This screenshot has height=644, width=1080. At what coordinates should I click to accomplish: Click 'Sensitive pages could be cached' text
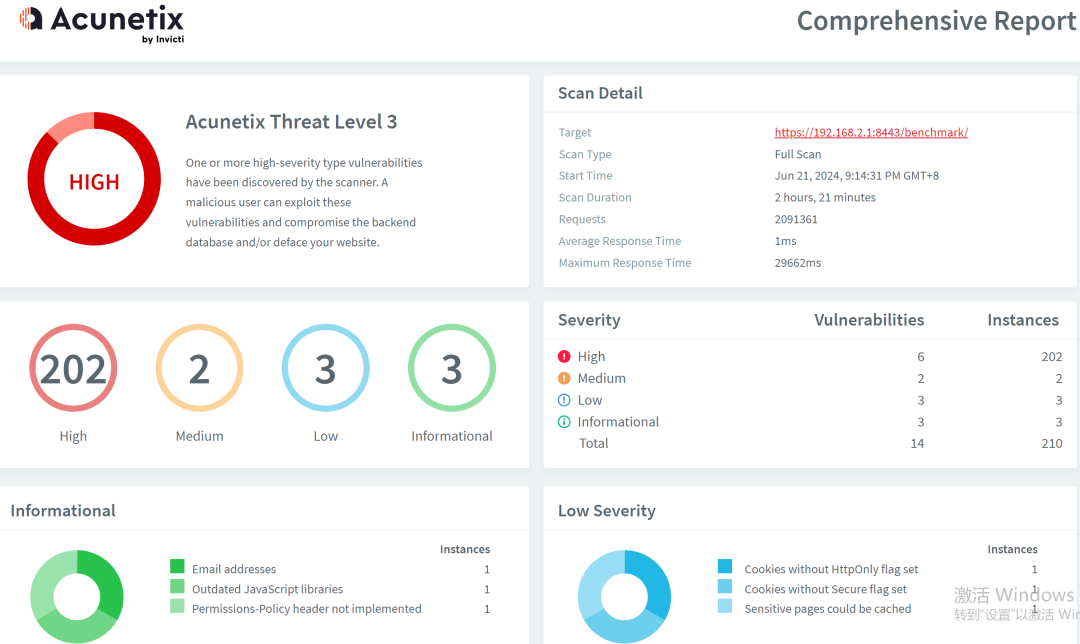coord(827,609)
